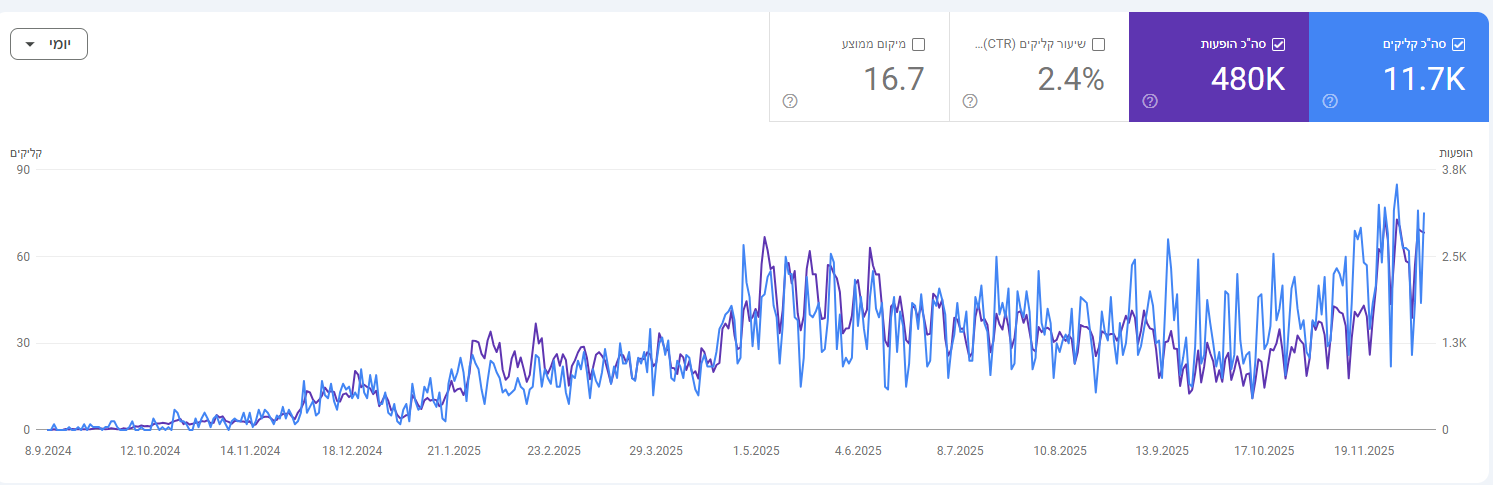1493x485 pixels.
Task: Click help icon on total impressions card
Action: (1149, 101)
